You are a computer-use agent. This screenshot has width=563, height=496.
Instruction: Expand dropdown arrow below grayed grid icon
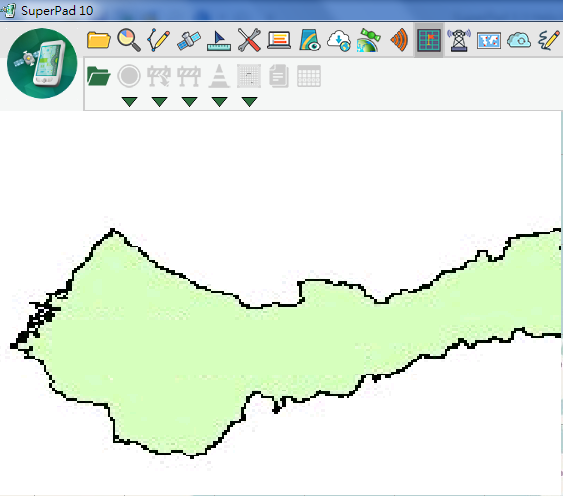point(249,102)
